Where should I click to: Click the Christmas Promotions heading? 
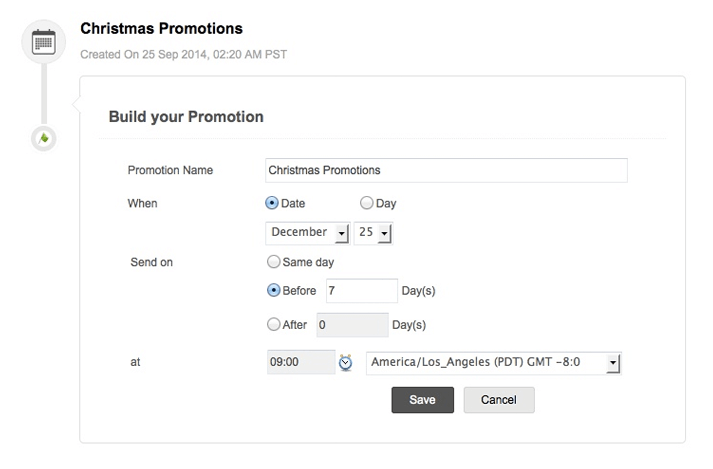click(x=161, y=29)
